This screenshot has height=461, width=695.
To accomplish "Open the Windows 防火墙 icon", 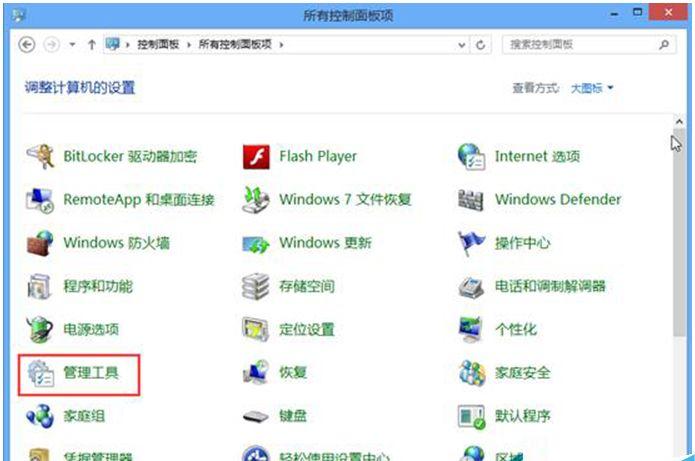I will pyautogui.click(x=40, y=243).
